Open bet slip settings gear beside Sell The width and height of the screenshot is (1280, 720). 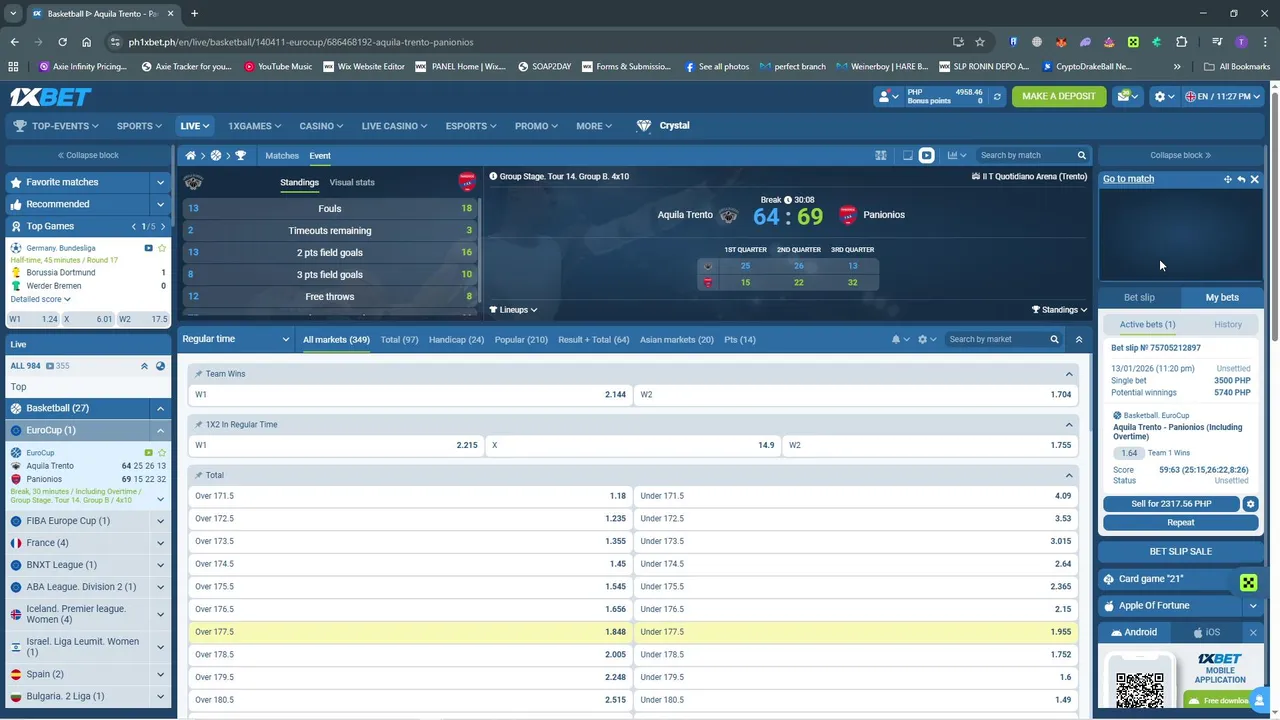tap(1250, 504)
